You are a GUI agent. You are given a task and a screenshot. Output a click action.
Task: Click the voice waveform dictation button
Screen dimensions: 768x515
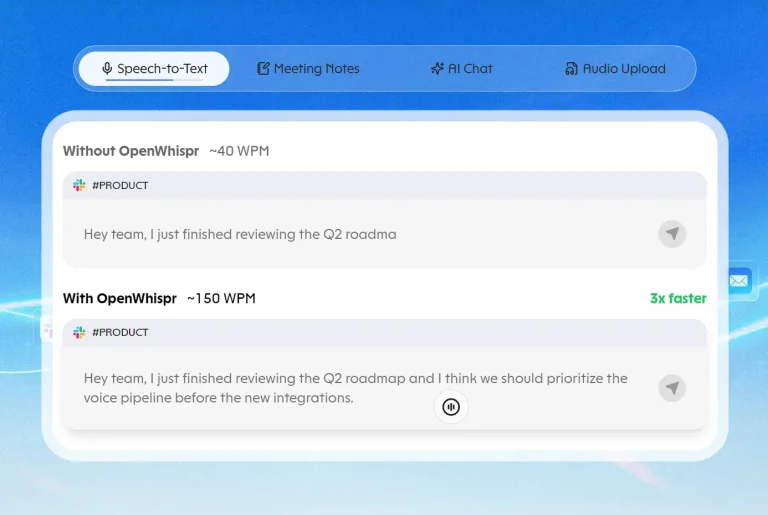pyautogui.click(x=451, y=407)
